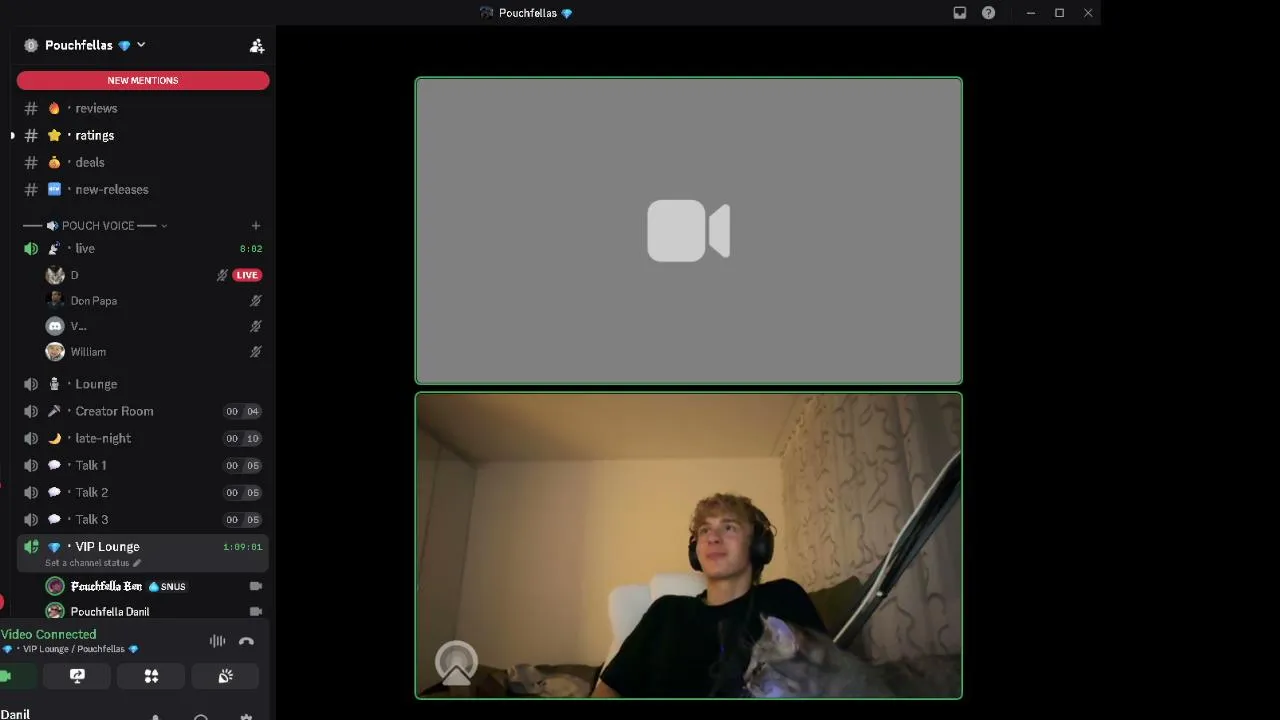The height and width of the screenshot is (720, 1280).
Task: Share your screen
Action: [x=77, y=677]
